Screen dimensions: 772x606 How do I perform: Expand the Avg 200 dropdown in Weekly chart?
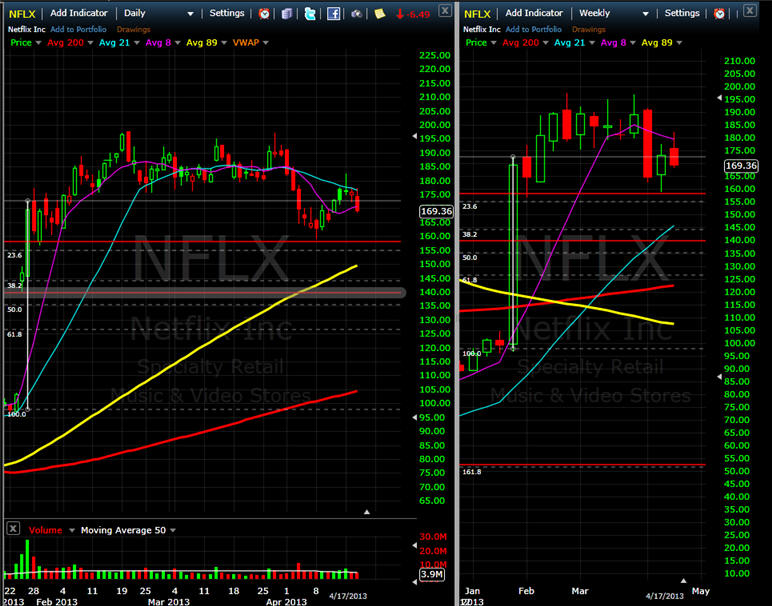pos(546,43)
